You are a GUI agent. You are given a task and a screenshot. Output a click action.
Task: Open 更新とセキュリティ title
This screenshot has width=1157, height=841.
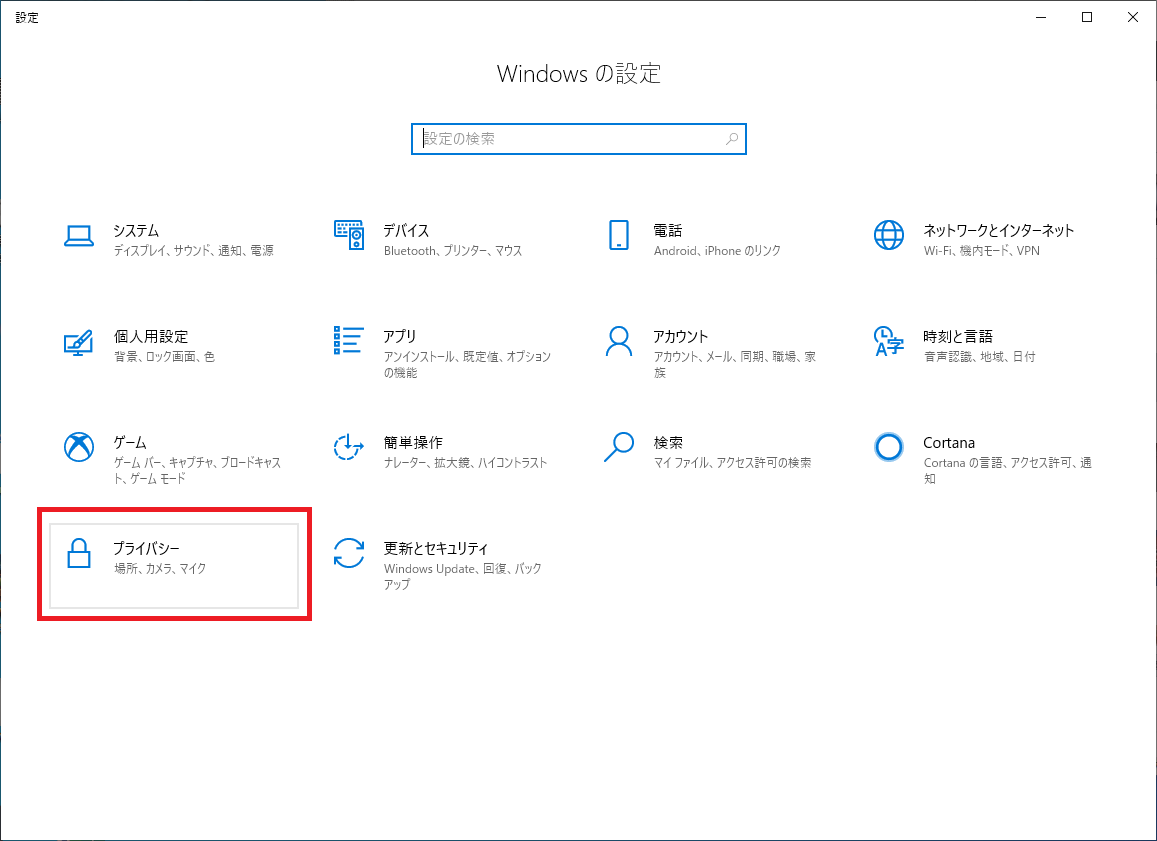click(435, 548)
